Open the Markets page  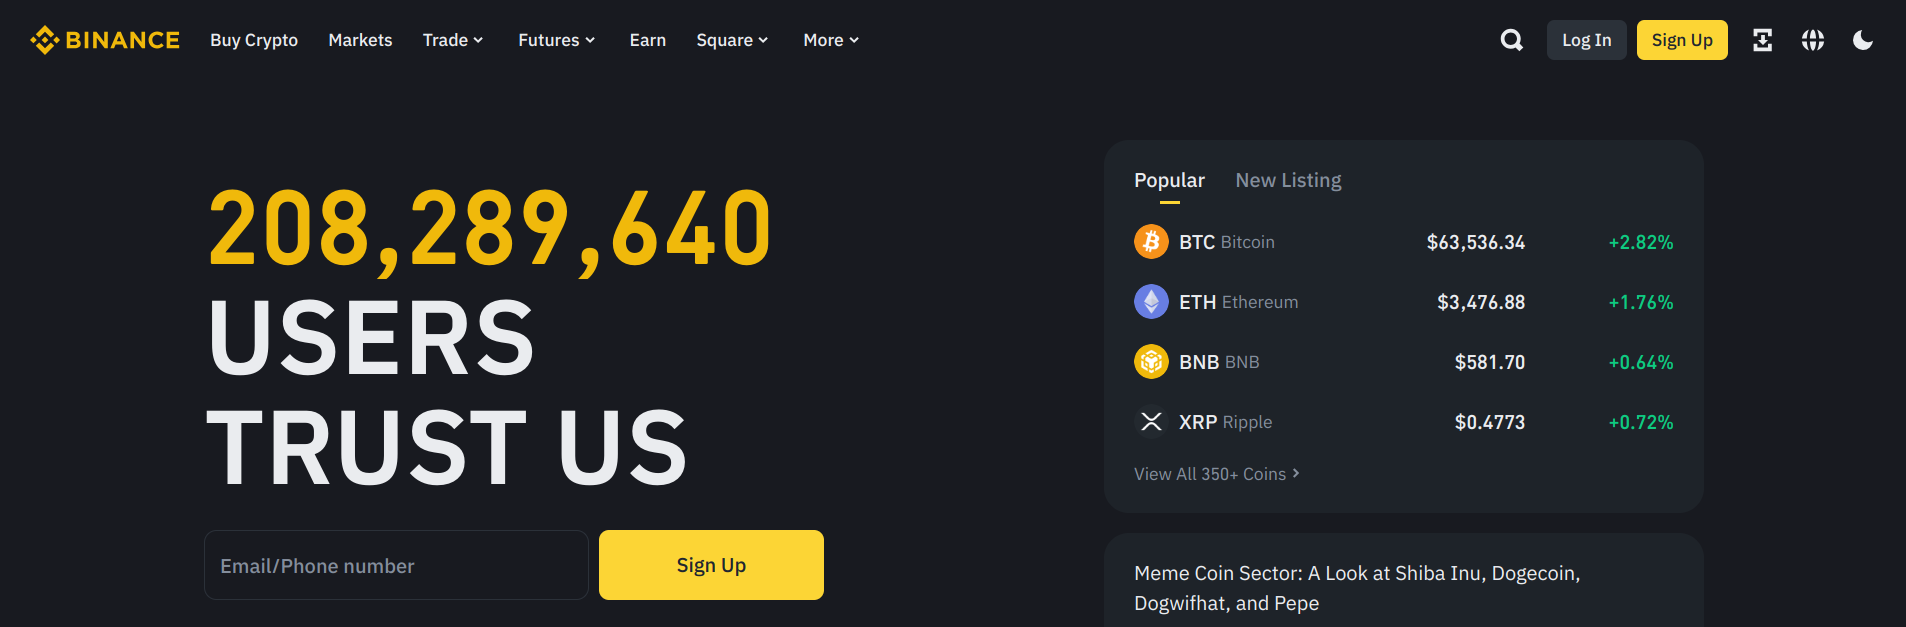tap(360, 40)
